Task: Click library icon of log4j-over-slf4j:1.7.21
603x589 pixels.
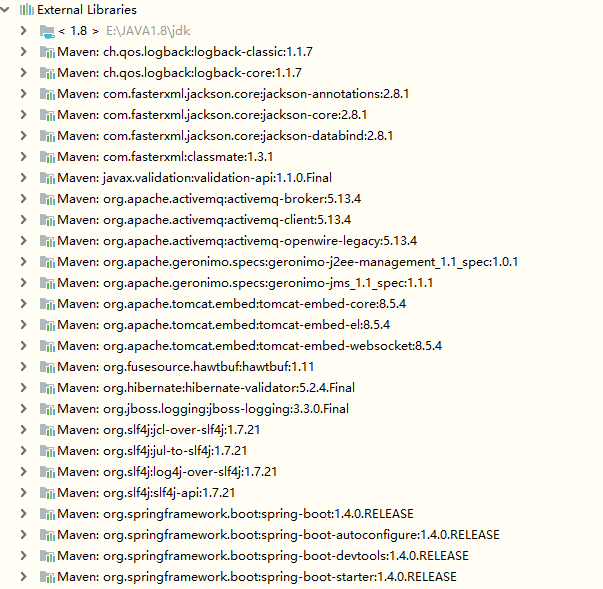Action: pos(47,472)
